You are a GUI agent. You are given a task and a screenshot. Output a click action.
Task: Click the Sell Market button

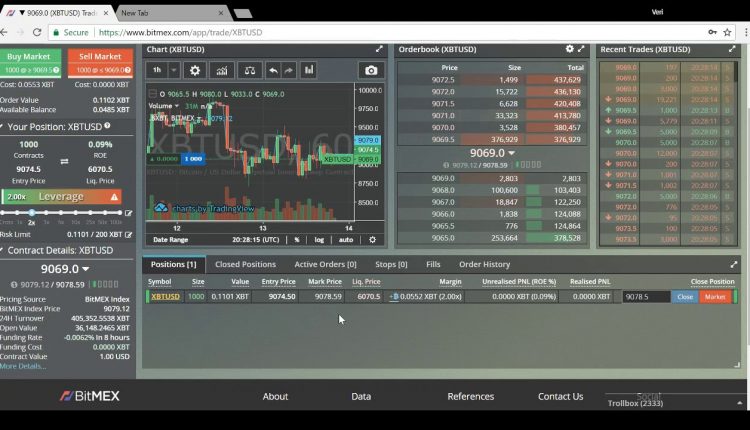point(100,62)
